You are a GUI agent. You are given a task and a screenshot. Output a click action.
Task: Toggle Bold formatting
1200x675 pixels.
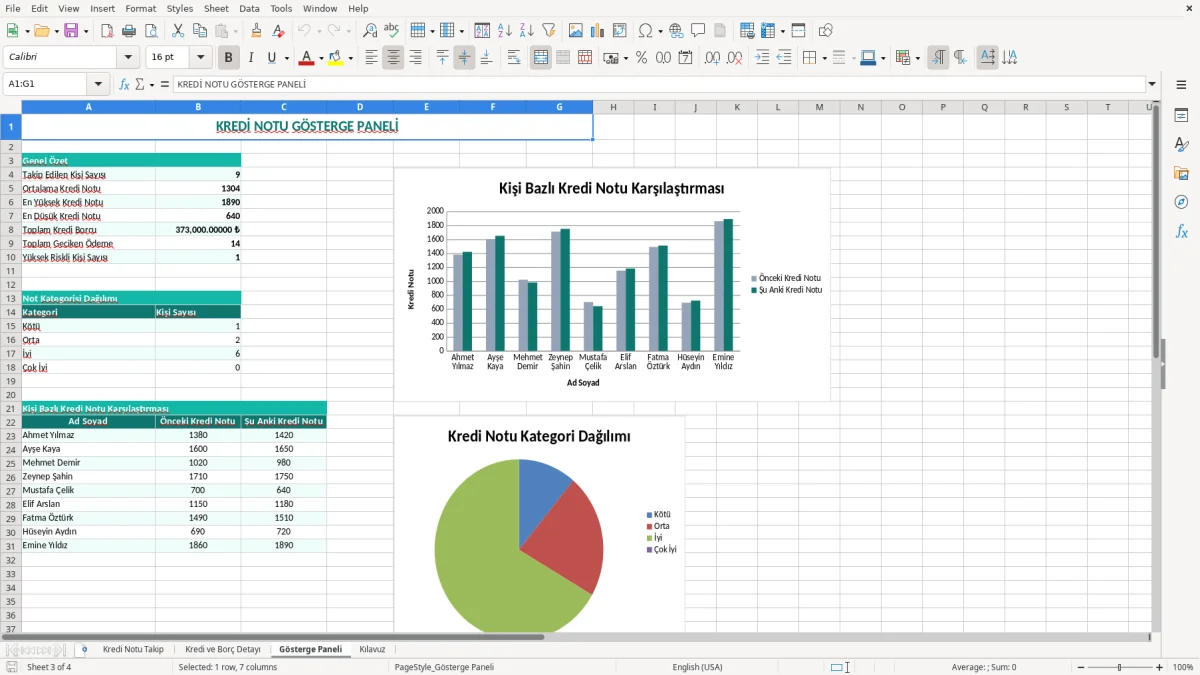pos(229,58)
